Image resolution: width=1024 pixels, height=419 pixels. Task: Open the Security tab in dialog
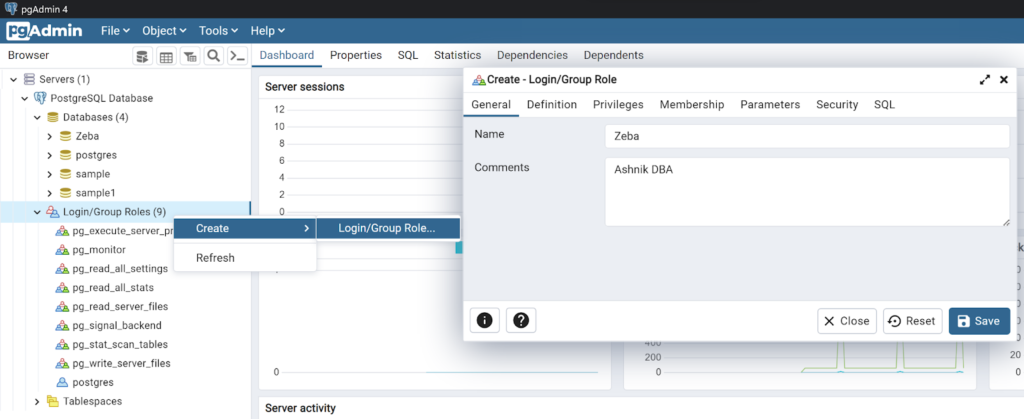tap(837, 104)
